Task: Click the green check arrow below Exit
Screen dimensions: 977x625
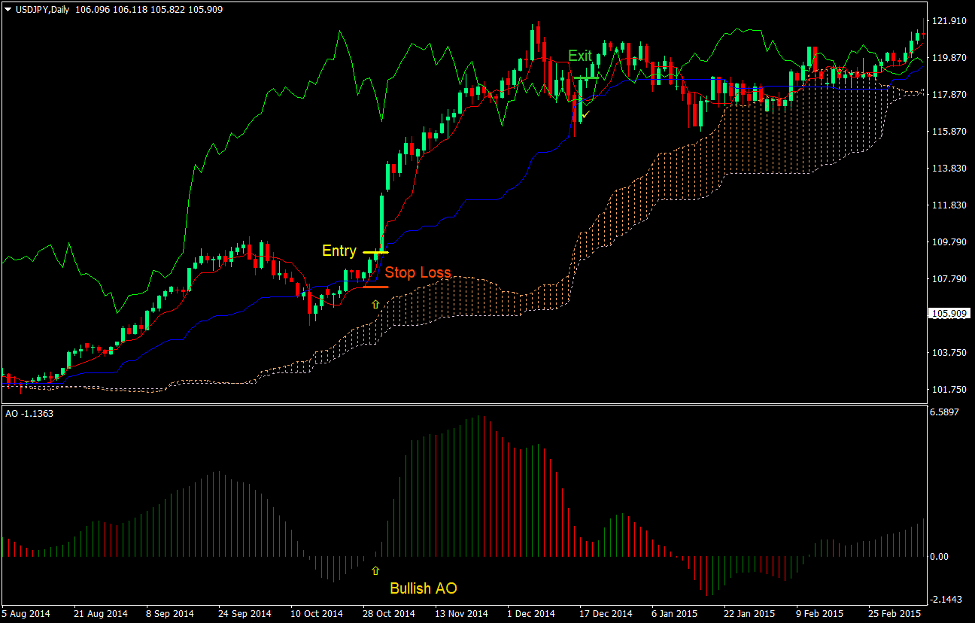Action: [584, 115]
